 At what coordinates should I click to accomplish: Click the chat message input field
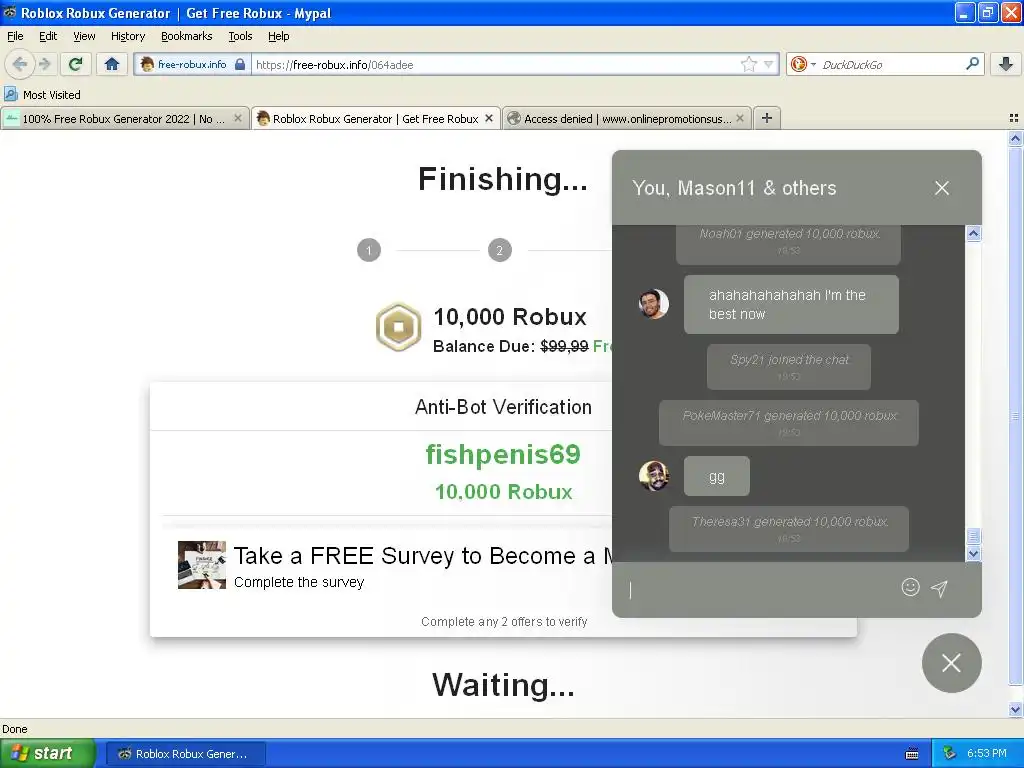pyautogui.click(x=761, y=589)
